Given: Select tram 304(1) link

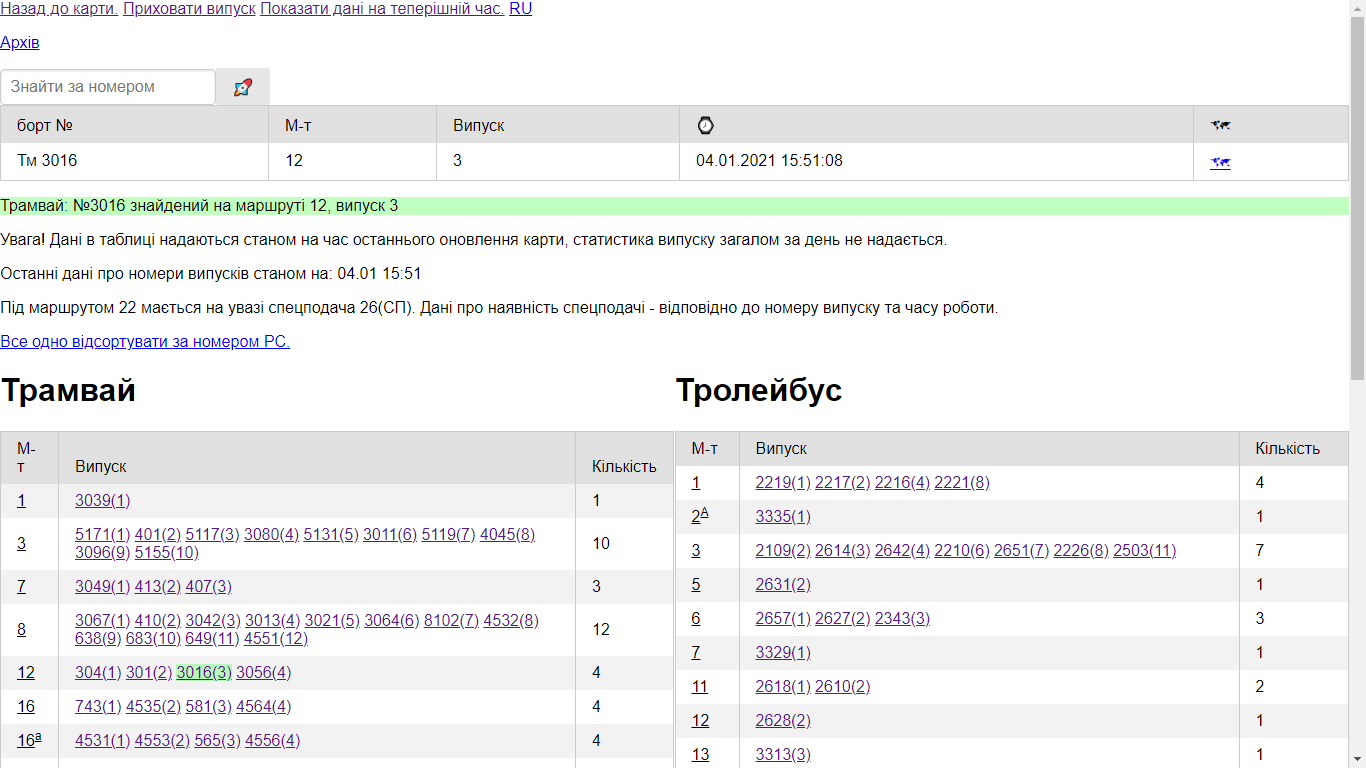Looking at the screenshot, I should pyautogui.click(x=98, y=673).
